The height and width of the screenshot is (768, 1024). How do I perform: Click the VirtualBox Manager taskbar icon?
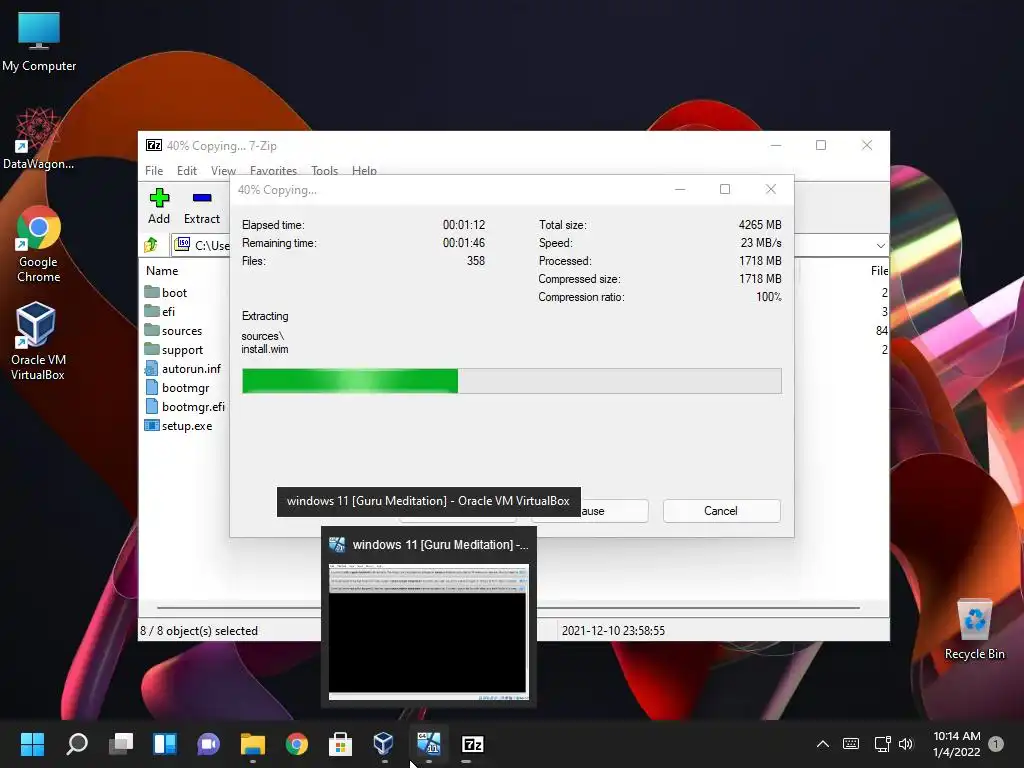click(383, 744)
